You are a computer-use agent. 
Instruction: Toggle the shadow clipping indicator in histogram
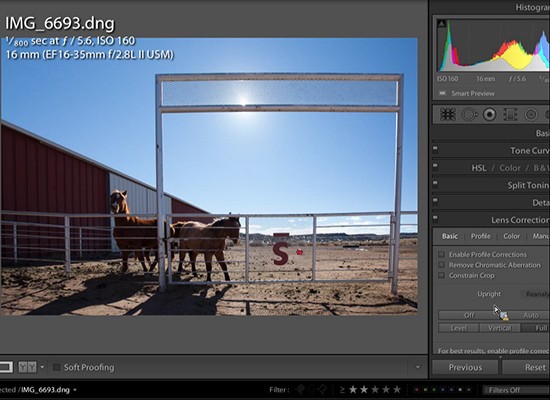click(x=442, y=24)
